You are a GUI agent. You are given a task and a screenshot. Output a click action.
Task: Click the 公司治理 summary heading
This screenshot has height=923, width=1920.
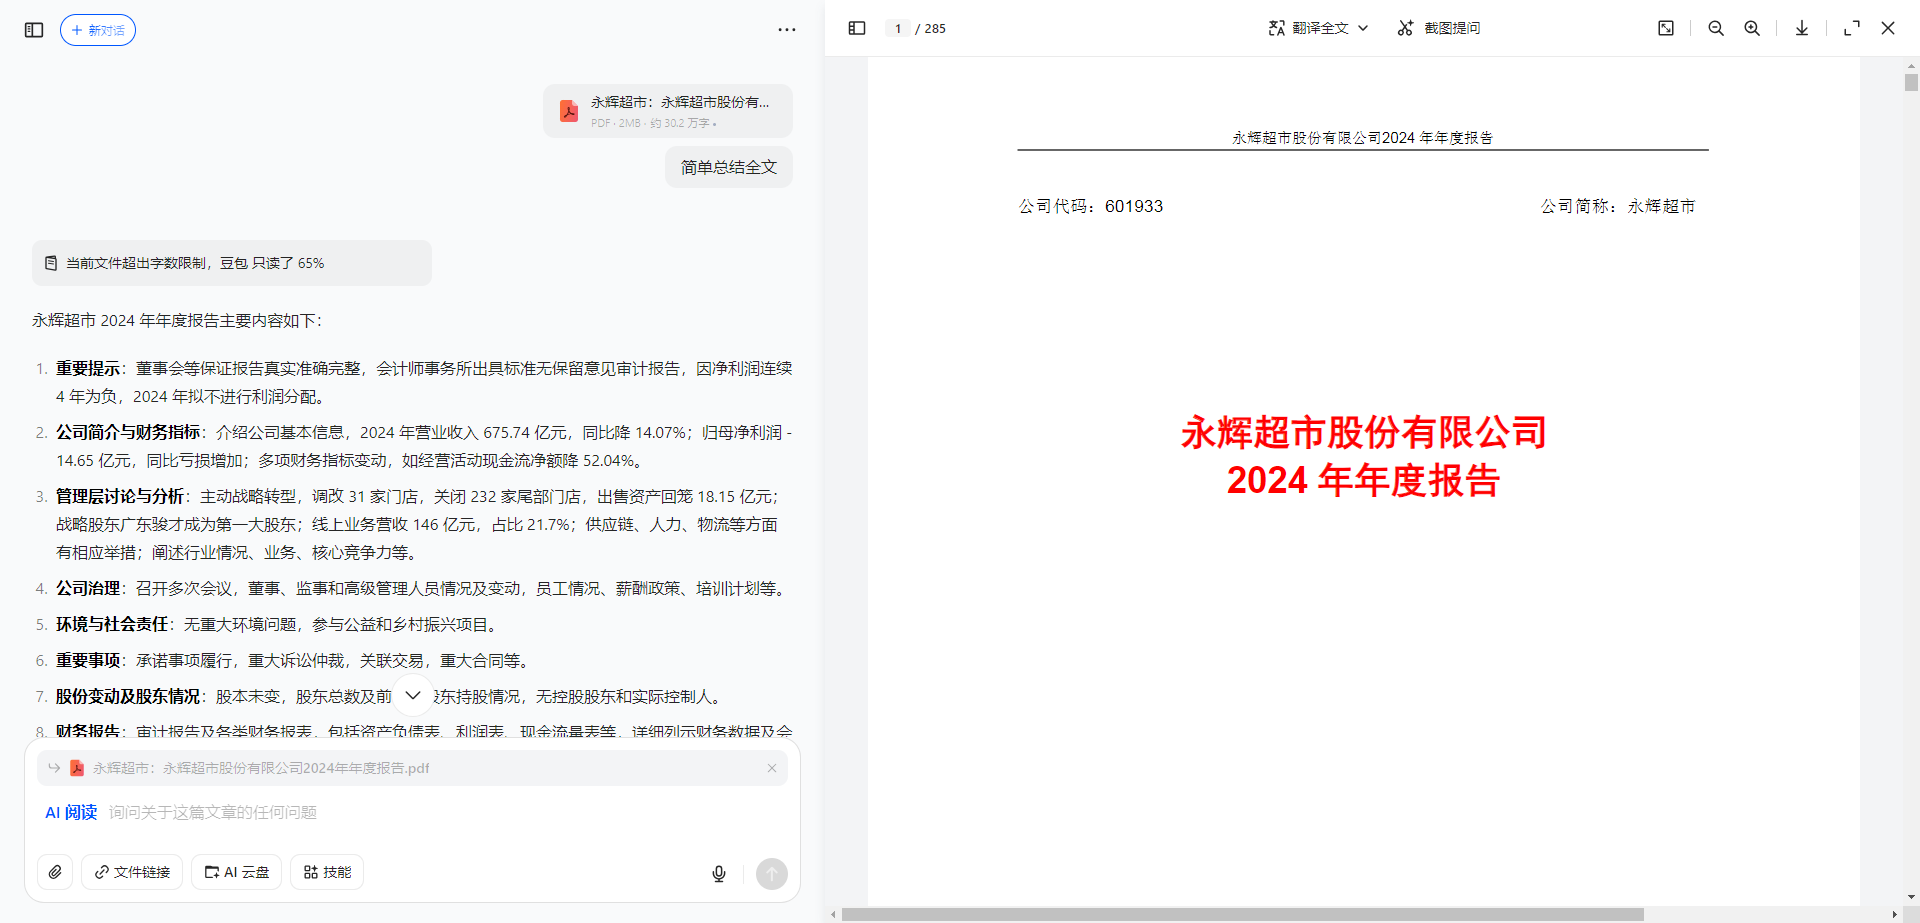[x=88, y=588]
